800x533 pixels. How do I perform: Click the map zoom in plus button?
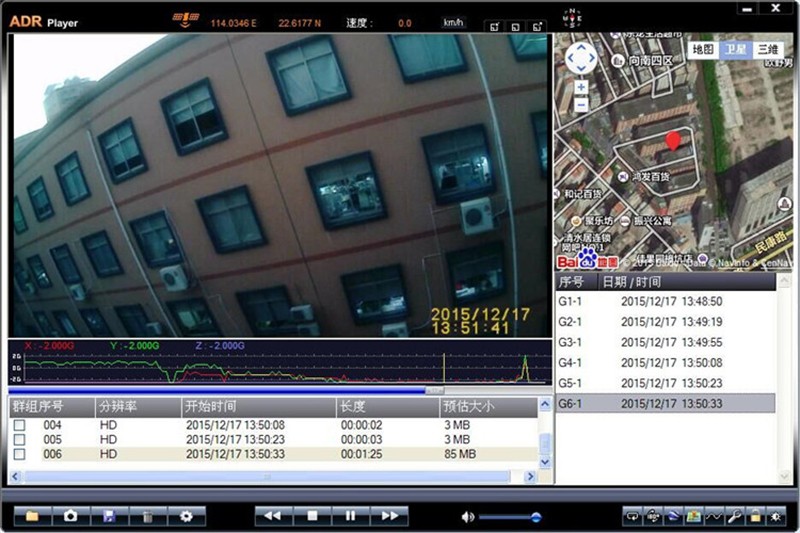[x=581, y=87]
